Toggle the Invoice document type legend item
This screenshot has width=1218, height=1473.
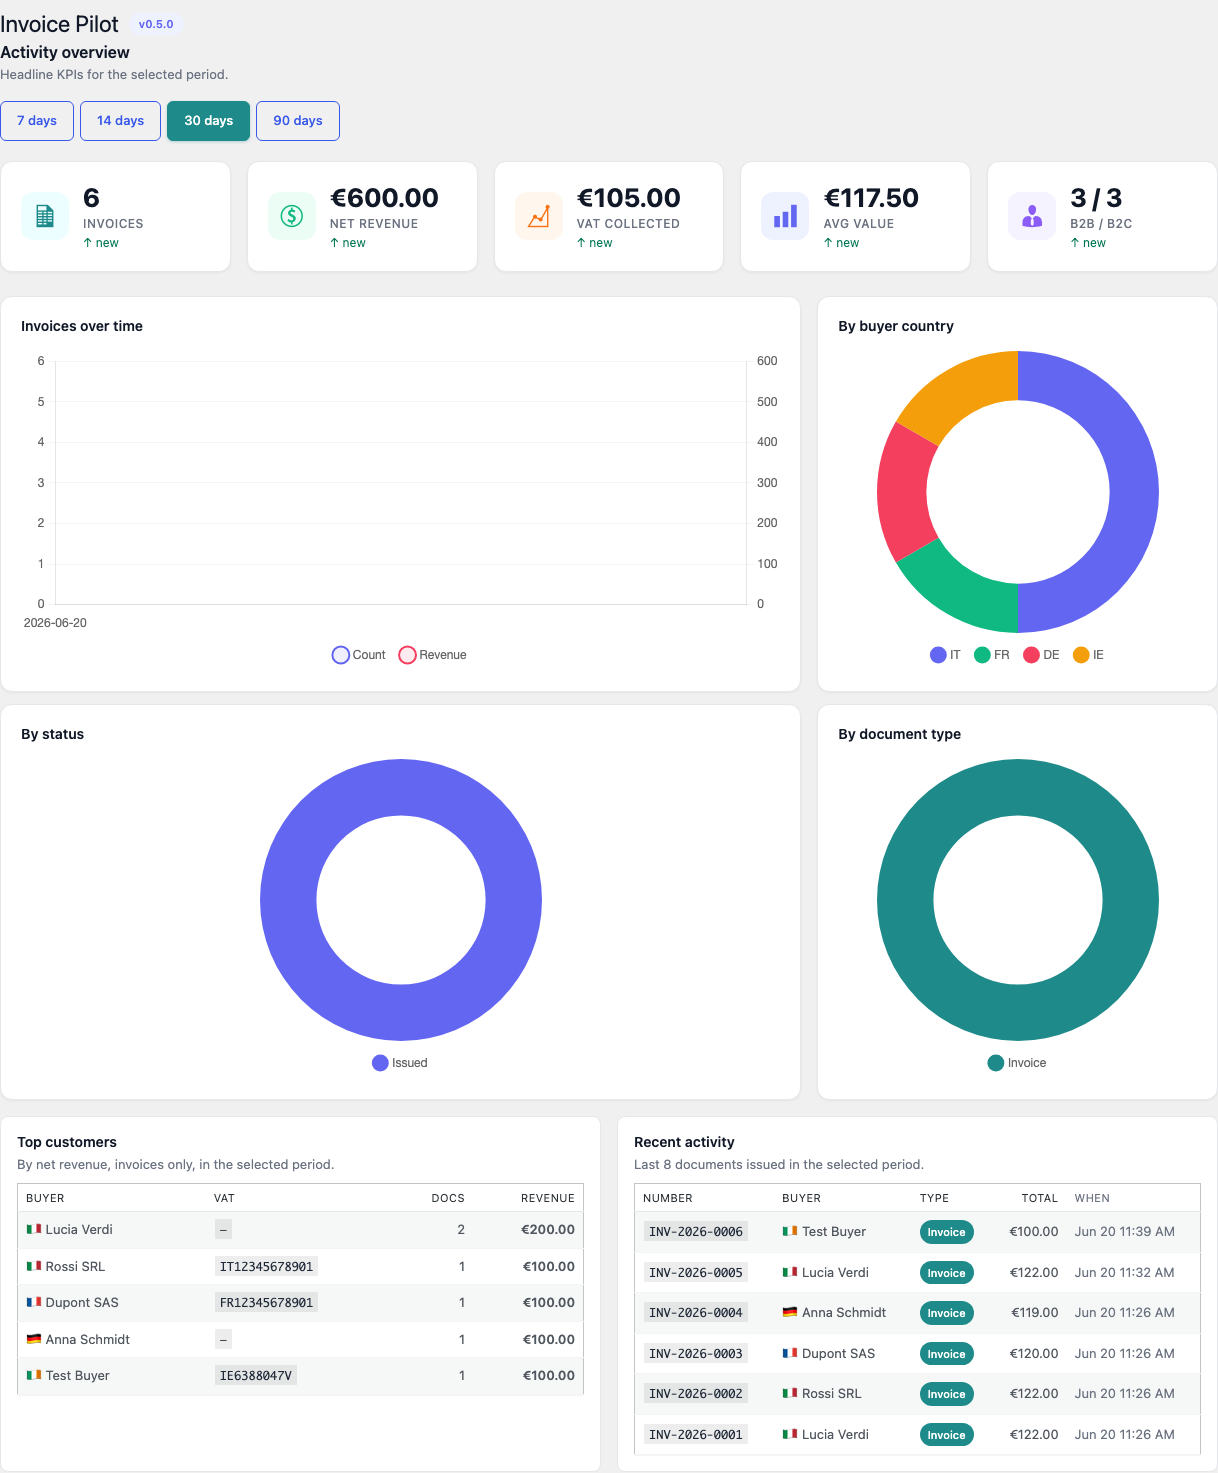[x=1017, y=1063]
